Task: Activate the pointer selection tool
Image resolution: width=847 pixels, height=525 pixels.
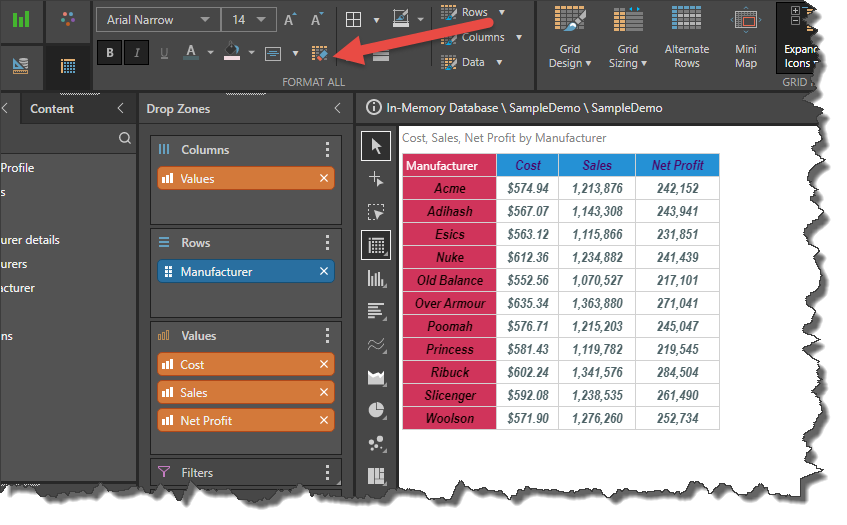Action: click(376, 147)
